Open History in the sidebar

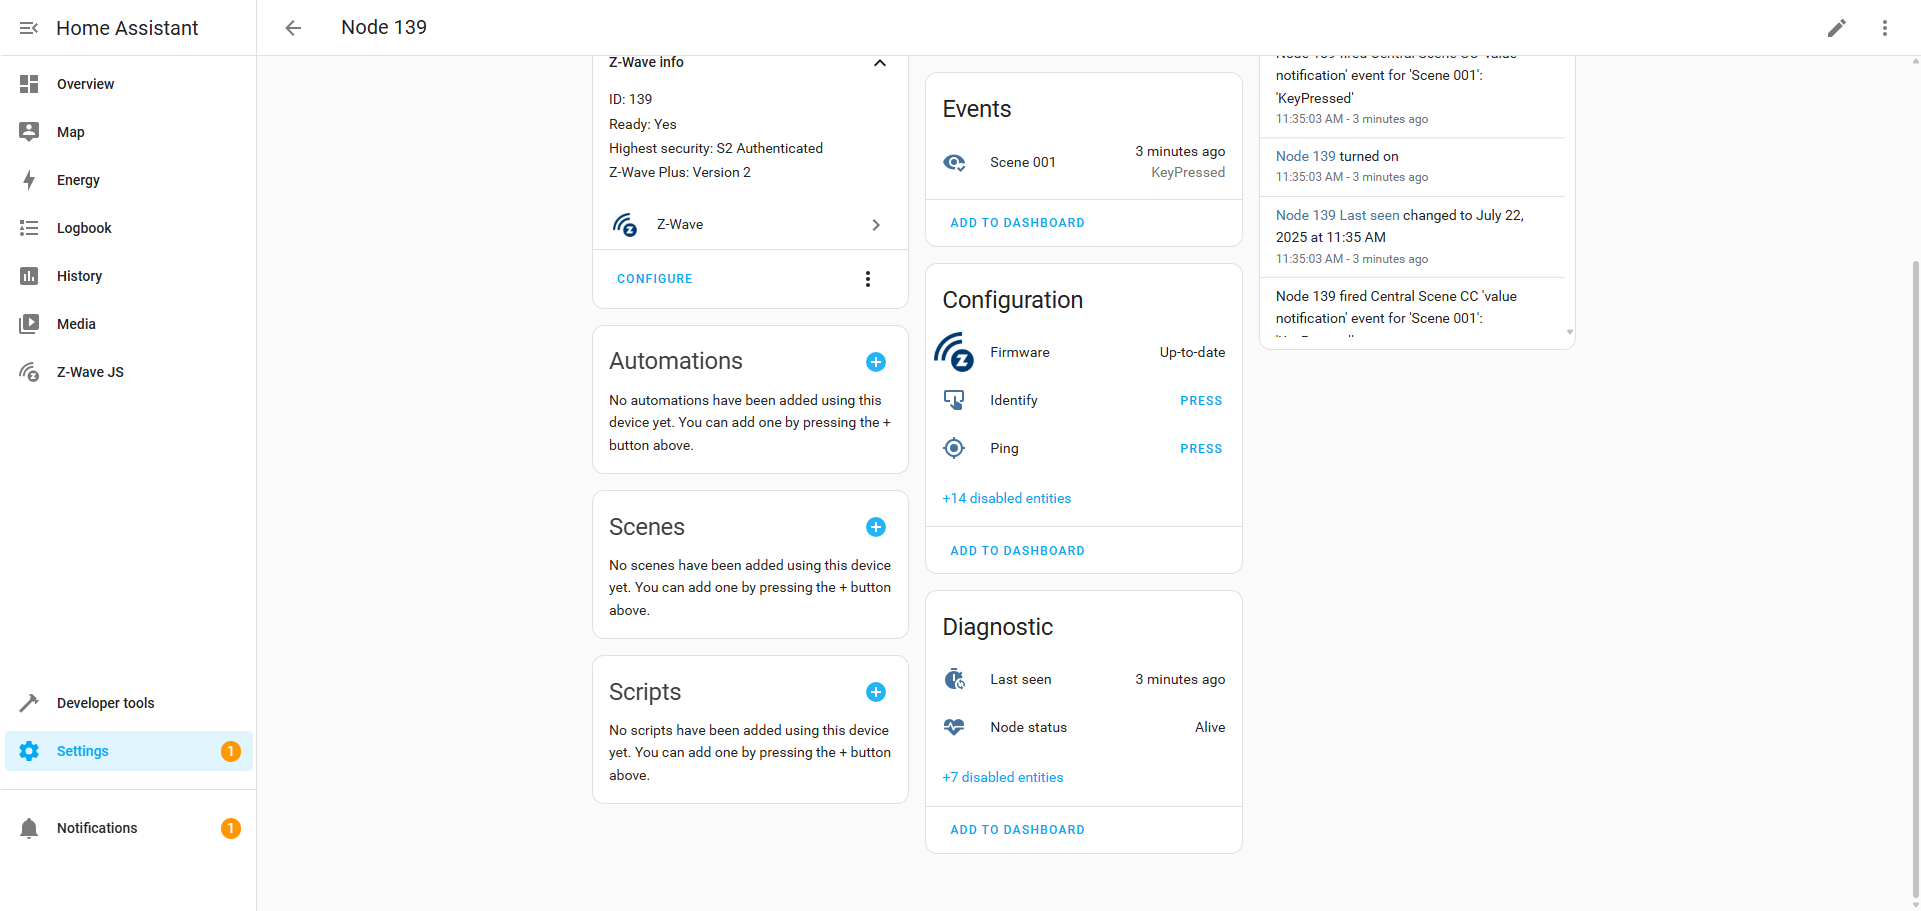129,276
